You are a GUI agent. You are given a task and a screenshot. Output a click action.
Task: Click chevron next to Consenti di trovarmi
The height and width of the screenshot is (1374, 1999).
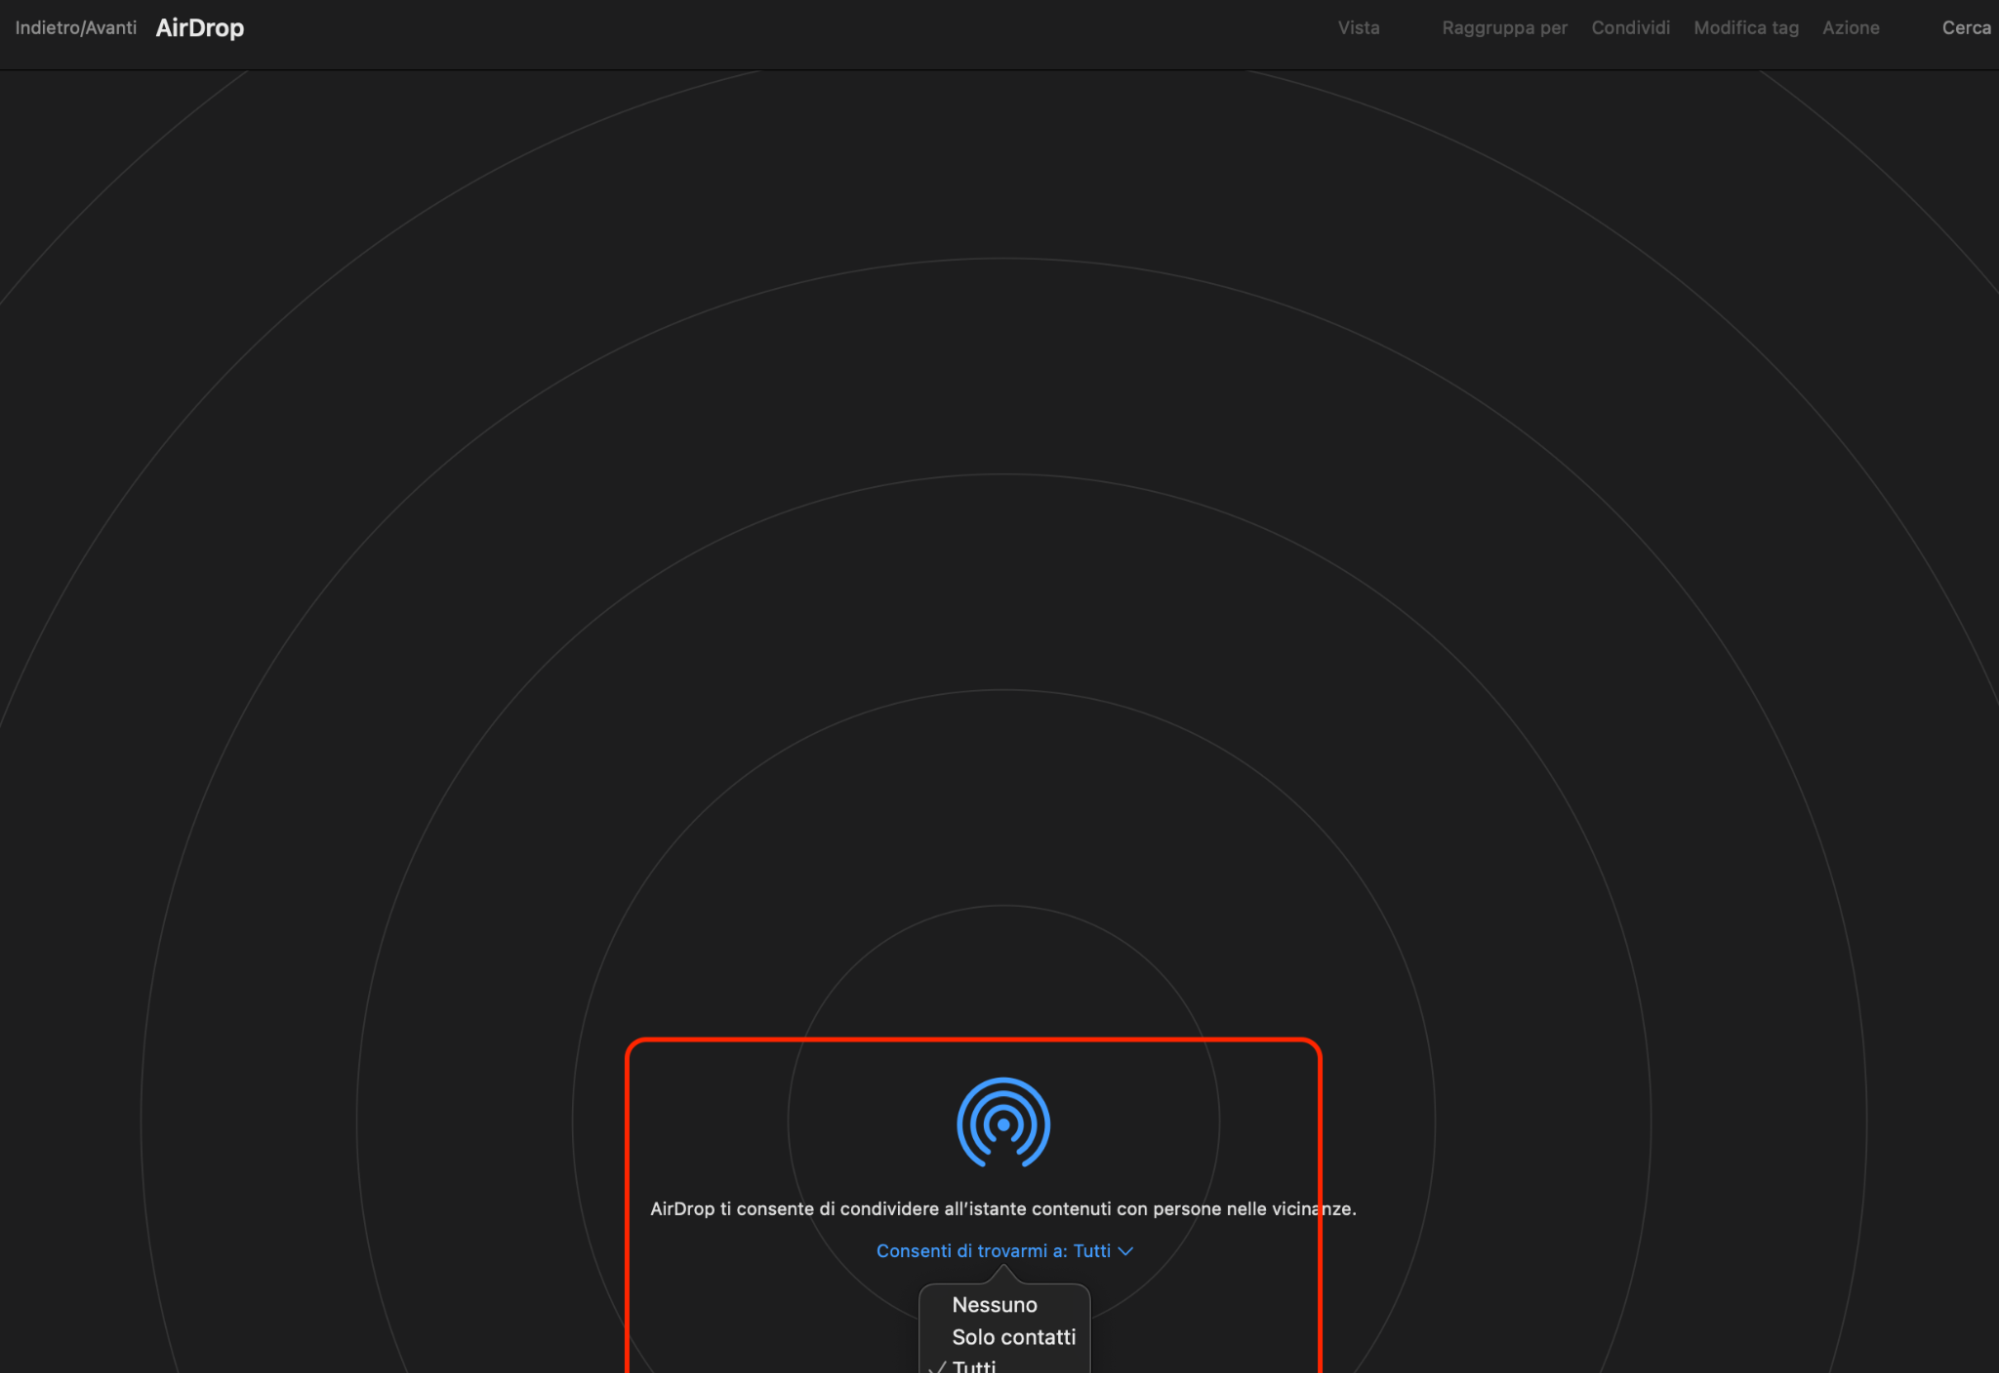(x=1125, y=1251)
